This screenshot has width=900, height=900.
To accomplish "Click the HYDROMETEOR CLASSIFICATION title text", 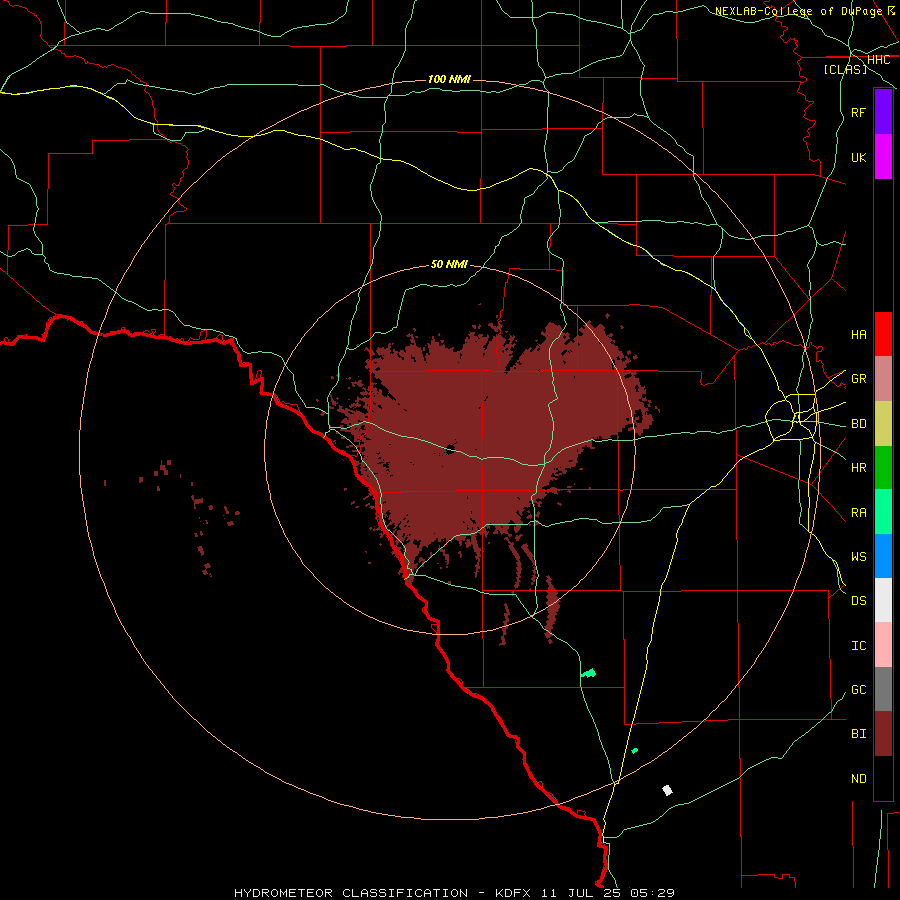I will (x=351, y=893).
